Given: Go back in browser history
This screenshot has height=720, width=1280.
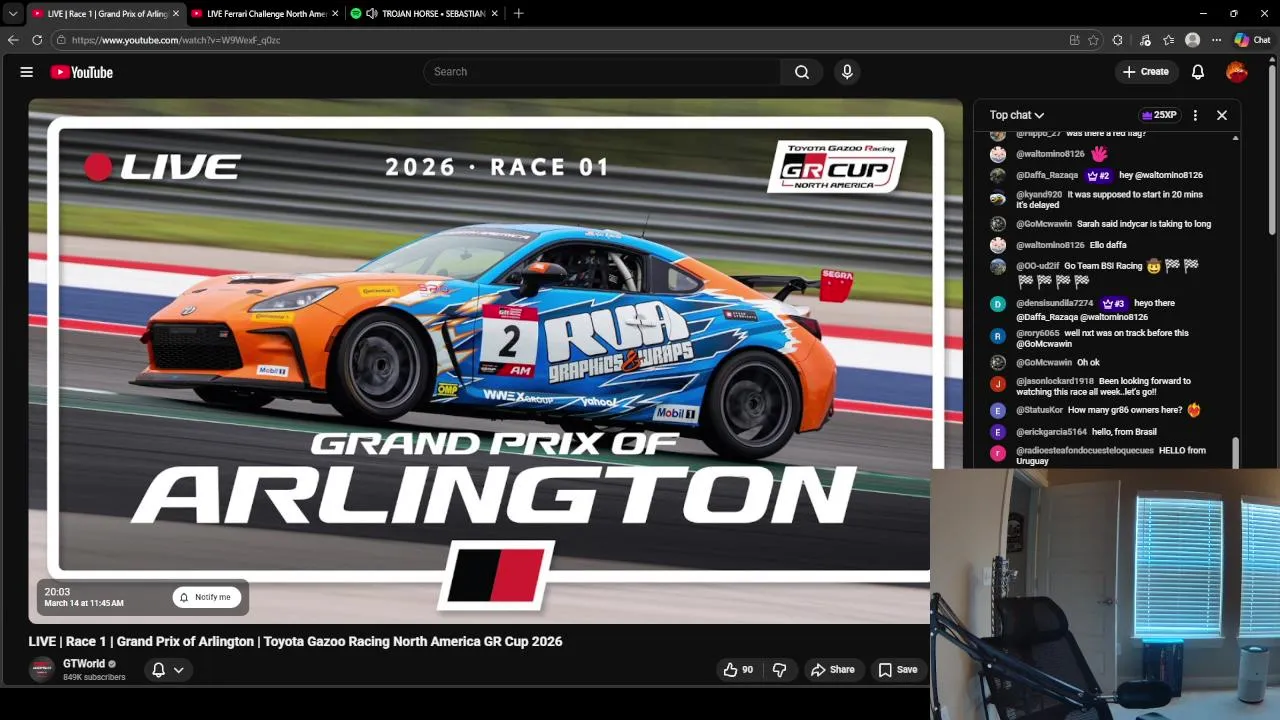Looking at the screenshot, I should [x=12, y=40].
